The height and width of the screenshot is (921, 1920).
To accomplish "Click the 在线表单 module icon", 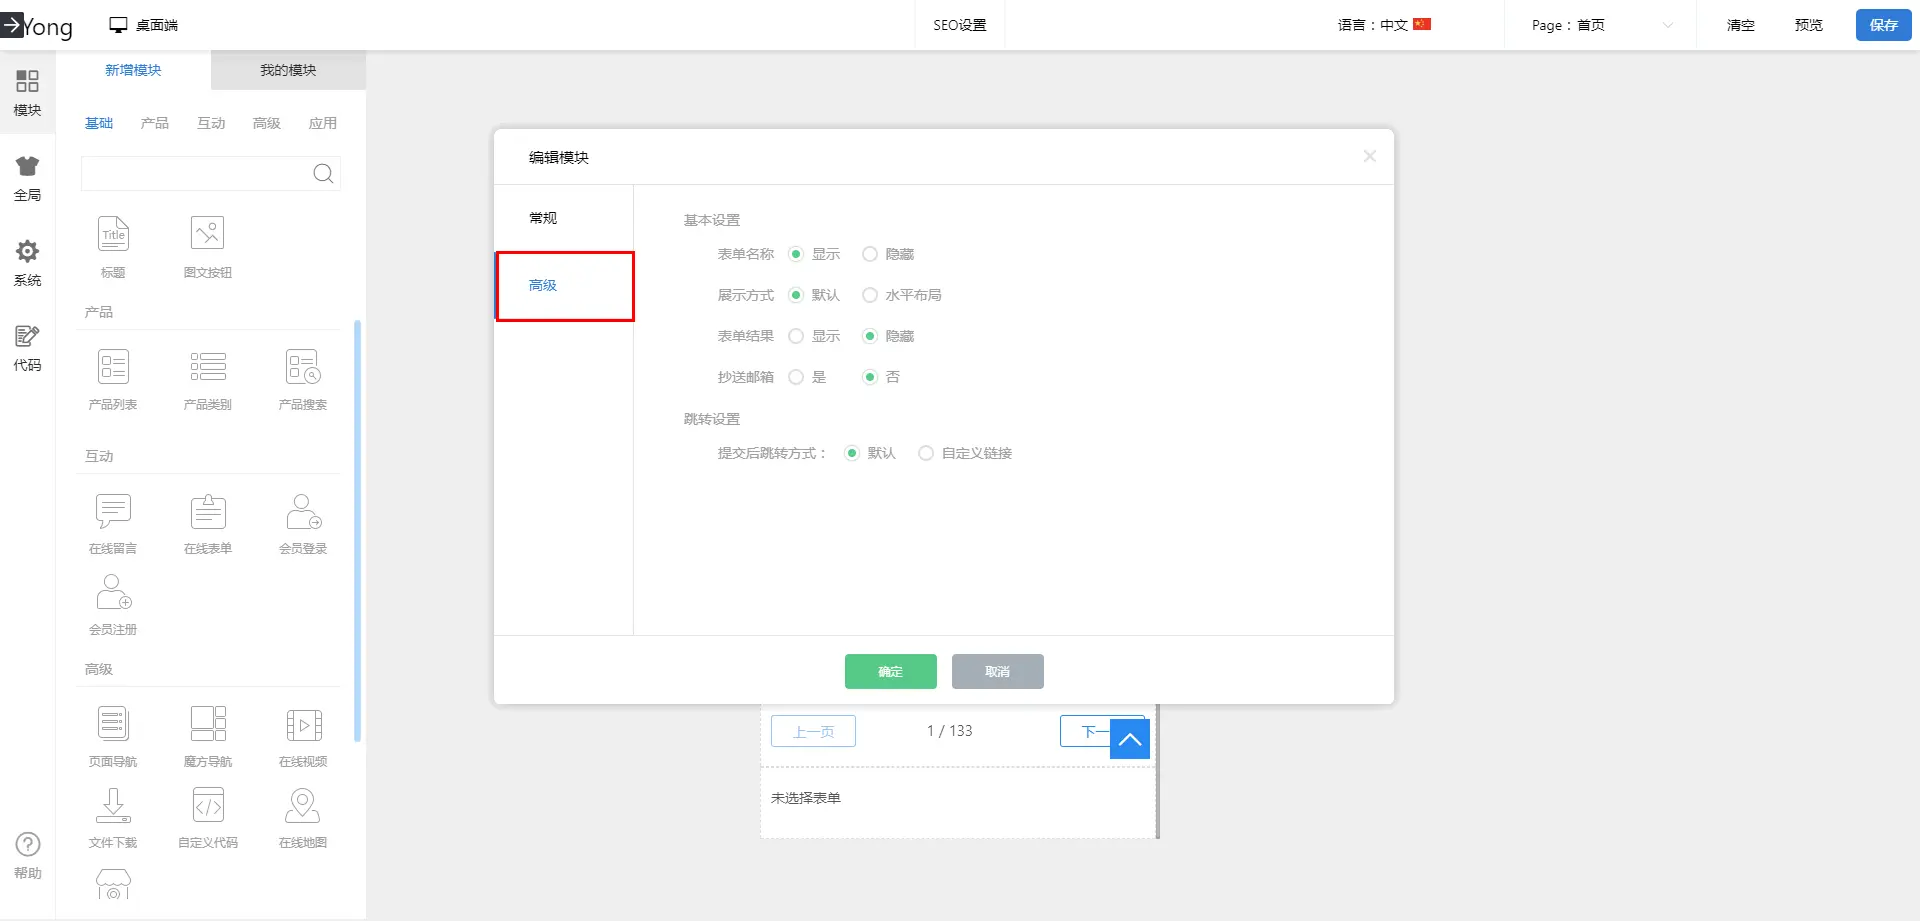I will click(208, 512).
